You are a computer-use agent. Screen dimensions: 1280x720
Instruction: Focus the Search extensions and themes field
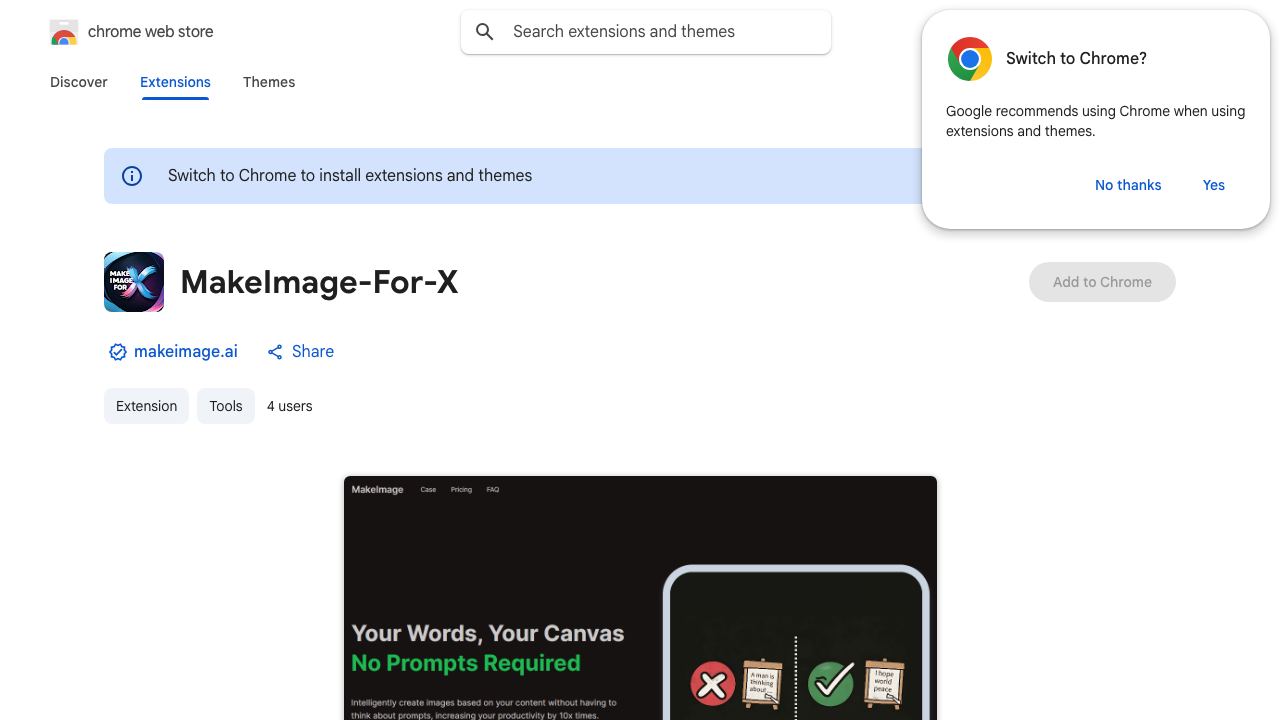click(x=646, y=32)
